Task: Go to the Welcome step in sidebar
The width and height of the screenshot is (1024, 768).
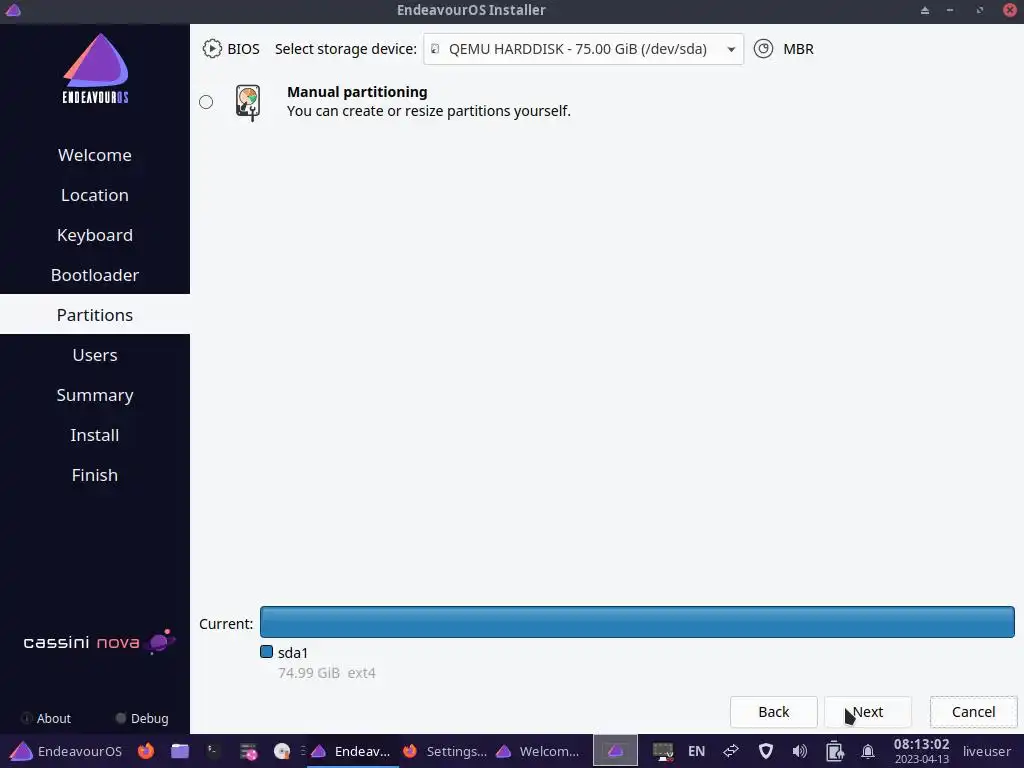Action: click(x=95, y=155)
